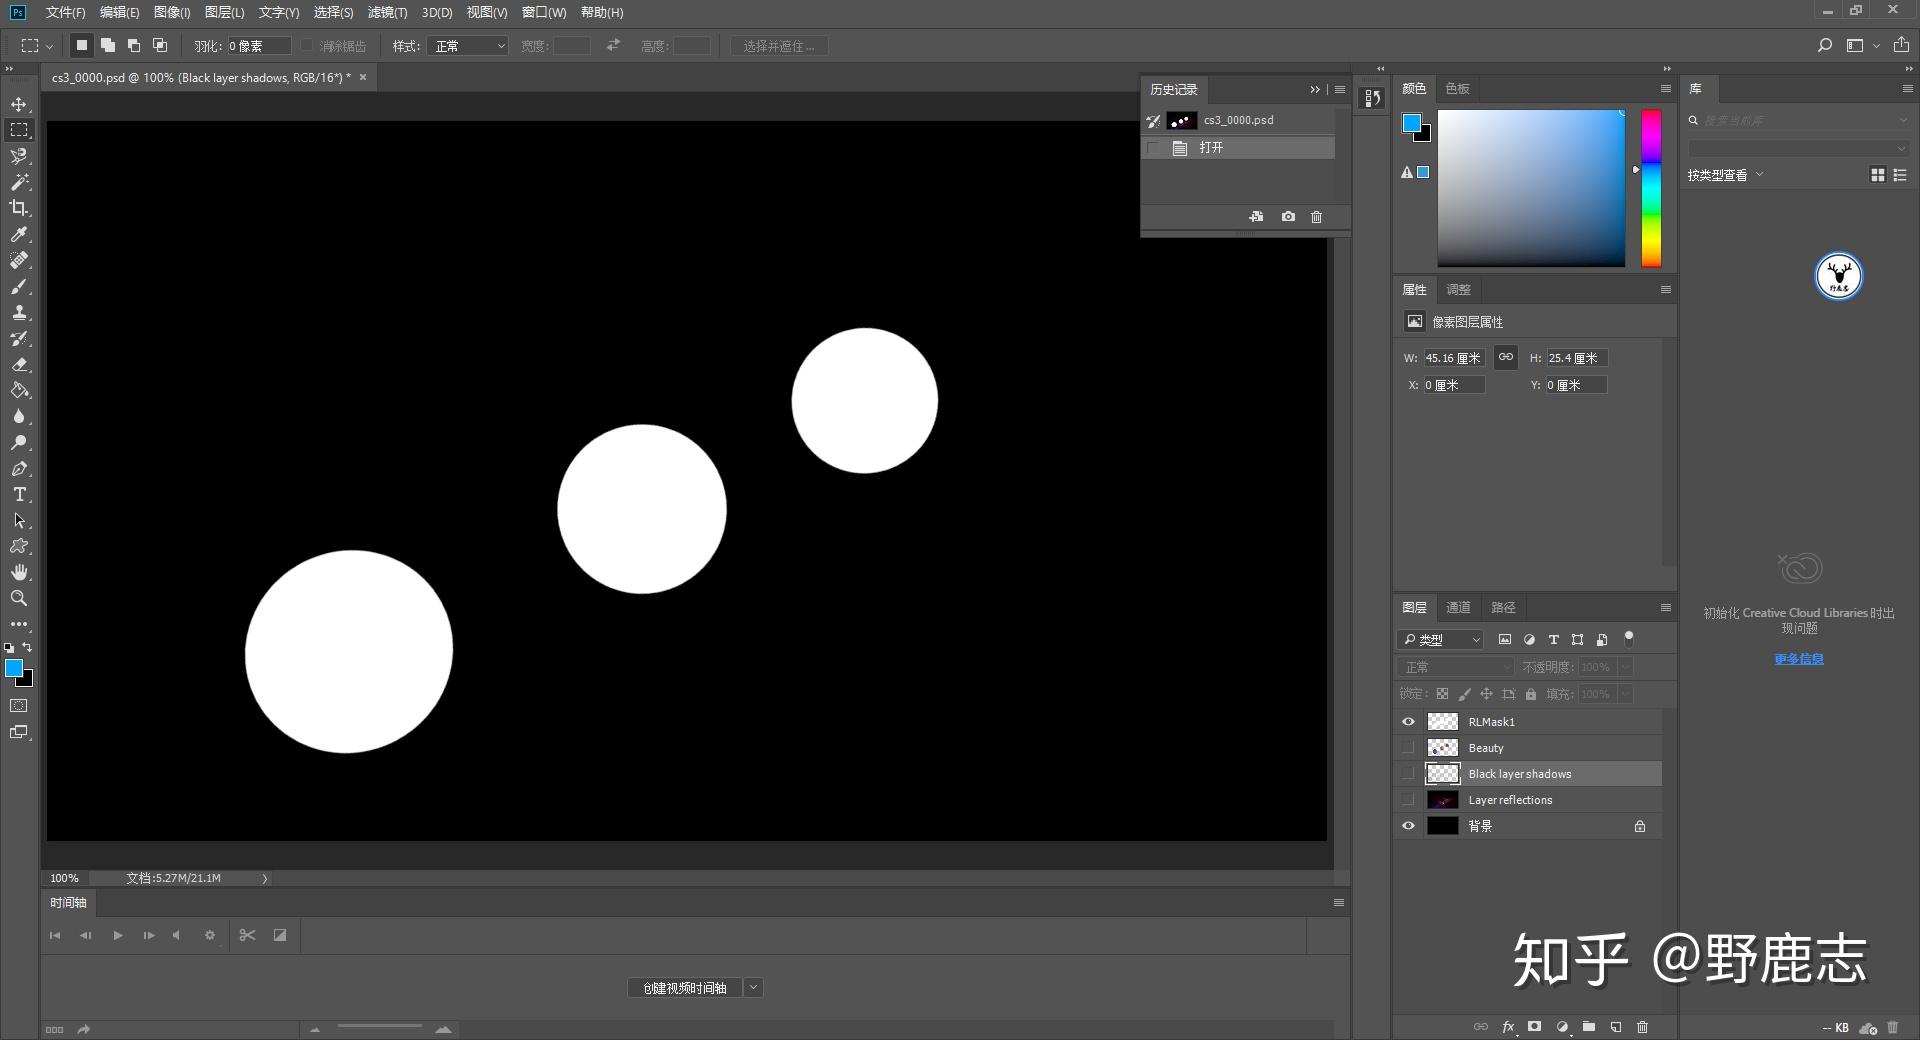Activate the Hand tool
Image resolution: width=1920 pixels, height=1040 pixels.
[x=19, y=572]
